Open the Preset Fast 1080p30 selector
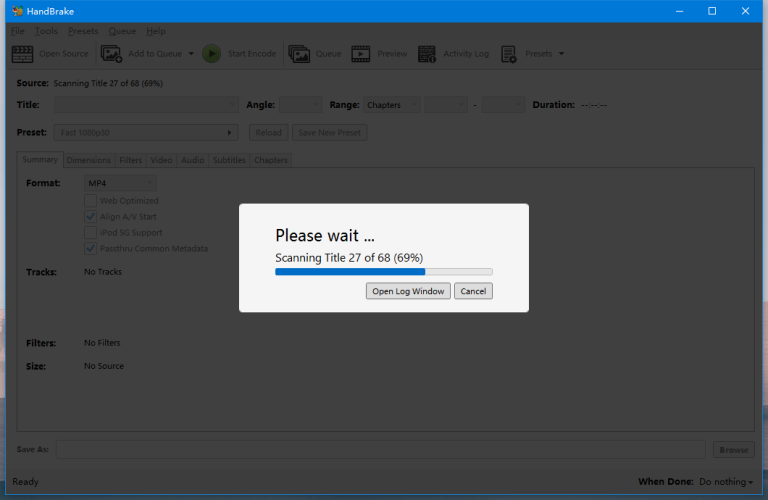This screenshot has height=500, width=768. [146, 133]
